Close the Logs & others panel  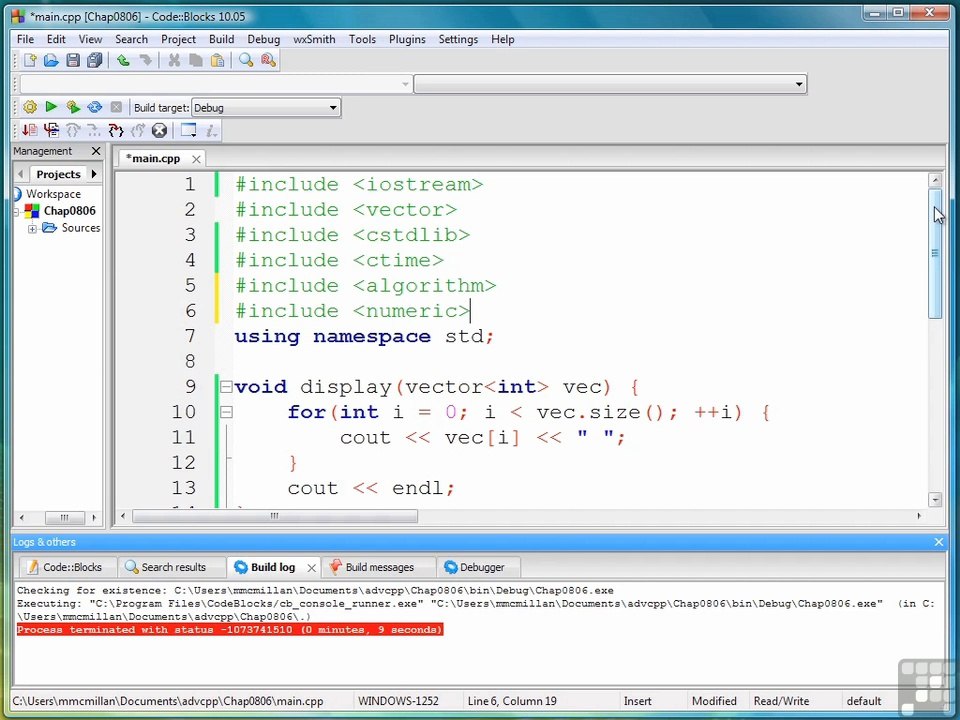click(x=939, y=542)
